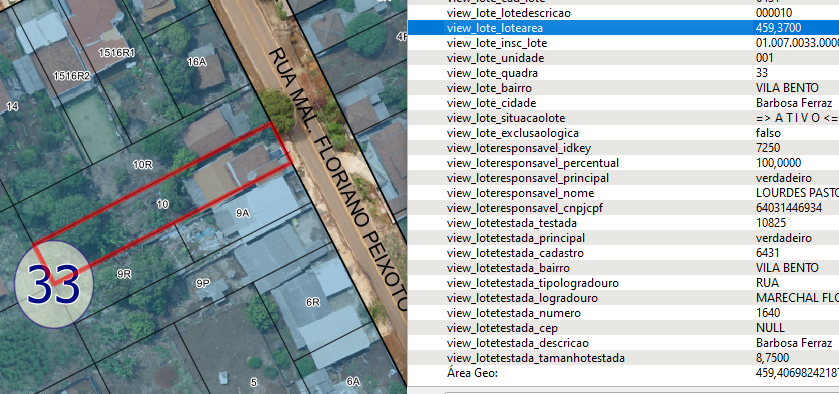The image size is (839, 394).
Task: Select lot 10R on the map
Action: coord(142,165)
